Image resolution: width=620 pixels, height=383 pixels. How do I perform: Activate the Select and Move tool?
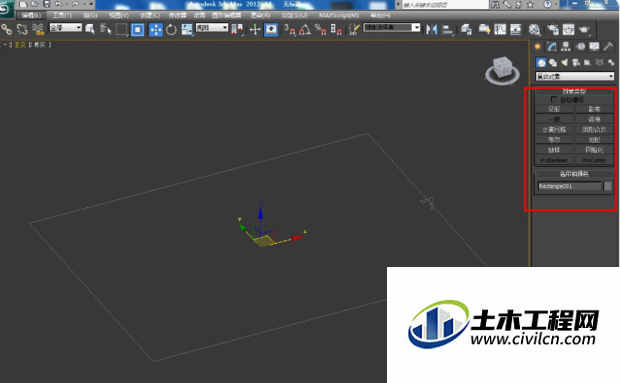click(156, 30)
